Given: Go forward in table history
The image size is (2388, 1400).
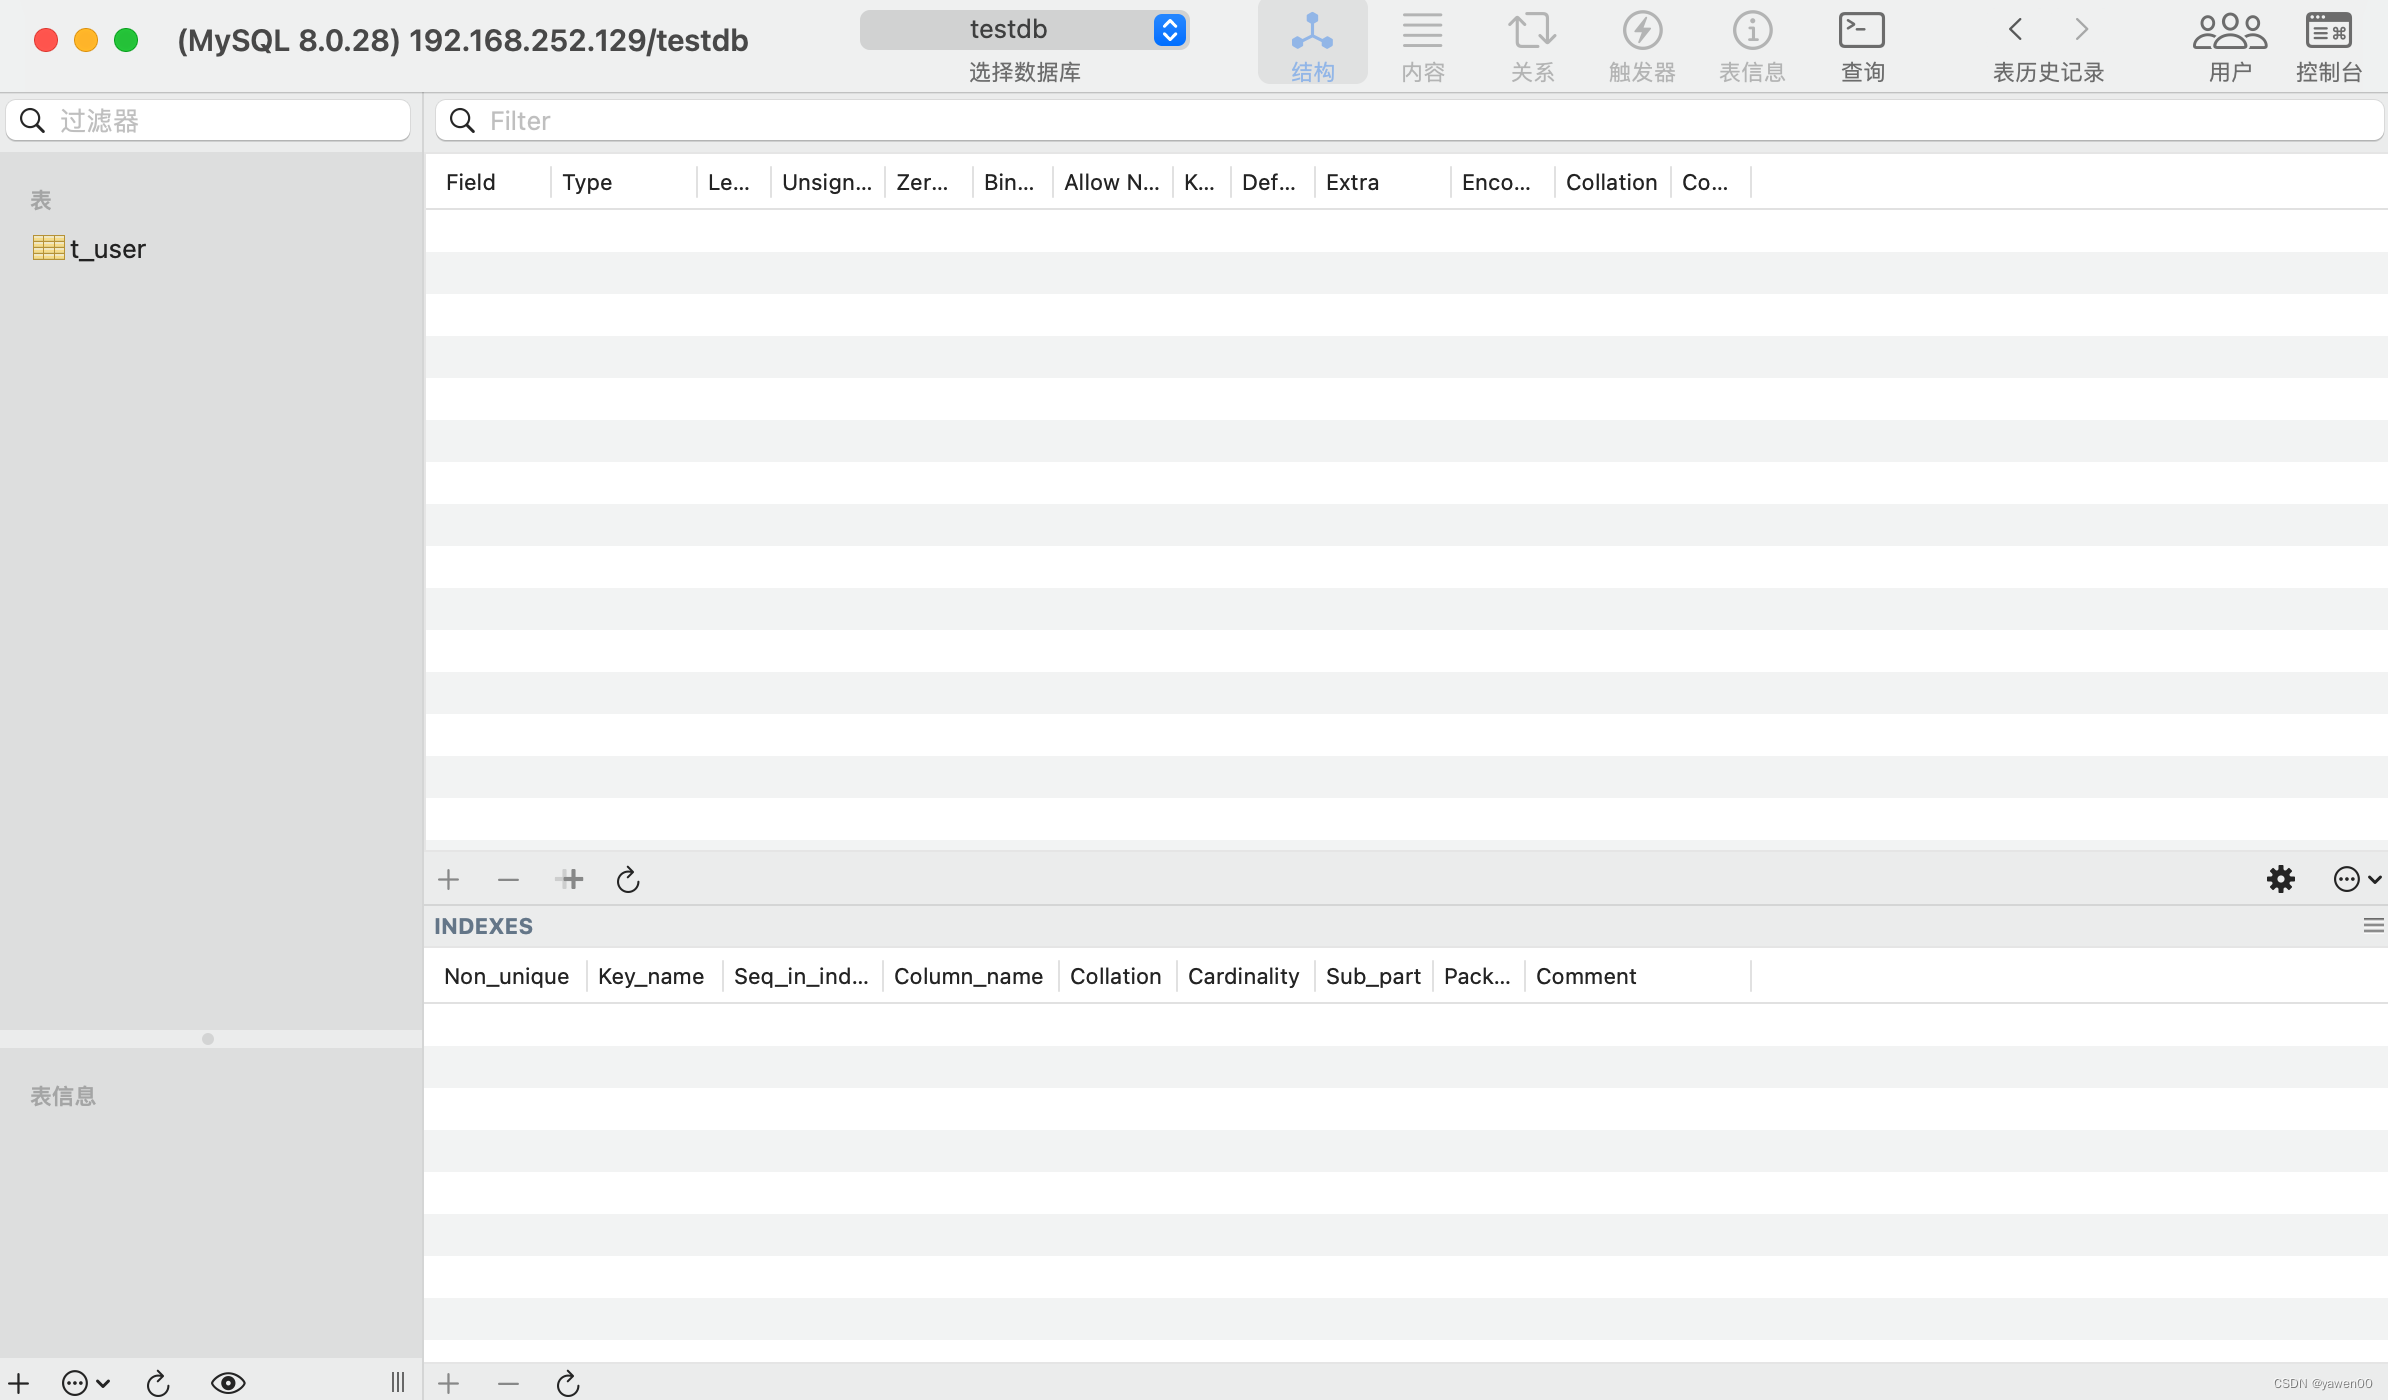Looking at the screenshot, I should (x=2082, y=30).
